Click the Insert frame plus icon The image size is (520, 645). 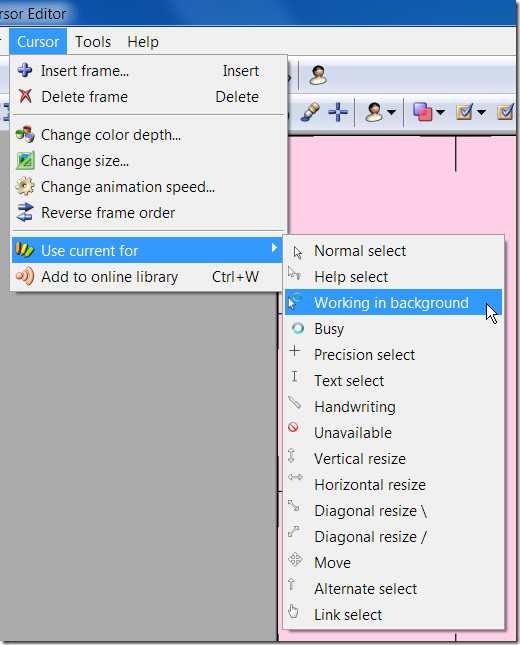(25, 70)
